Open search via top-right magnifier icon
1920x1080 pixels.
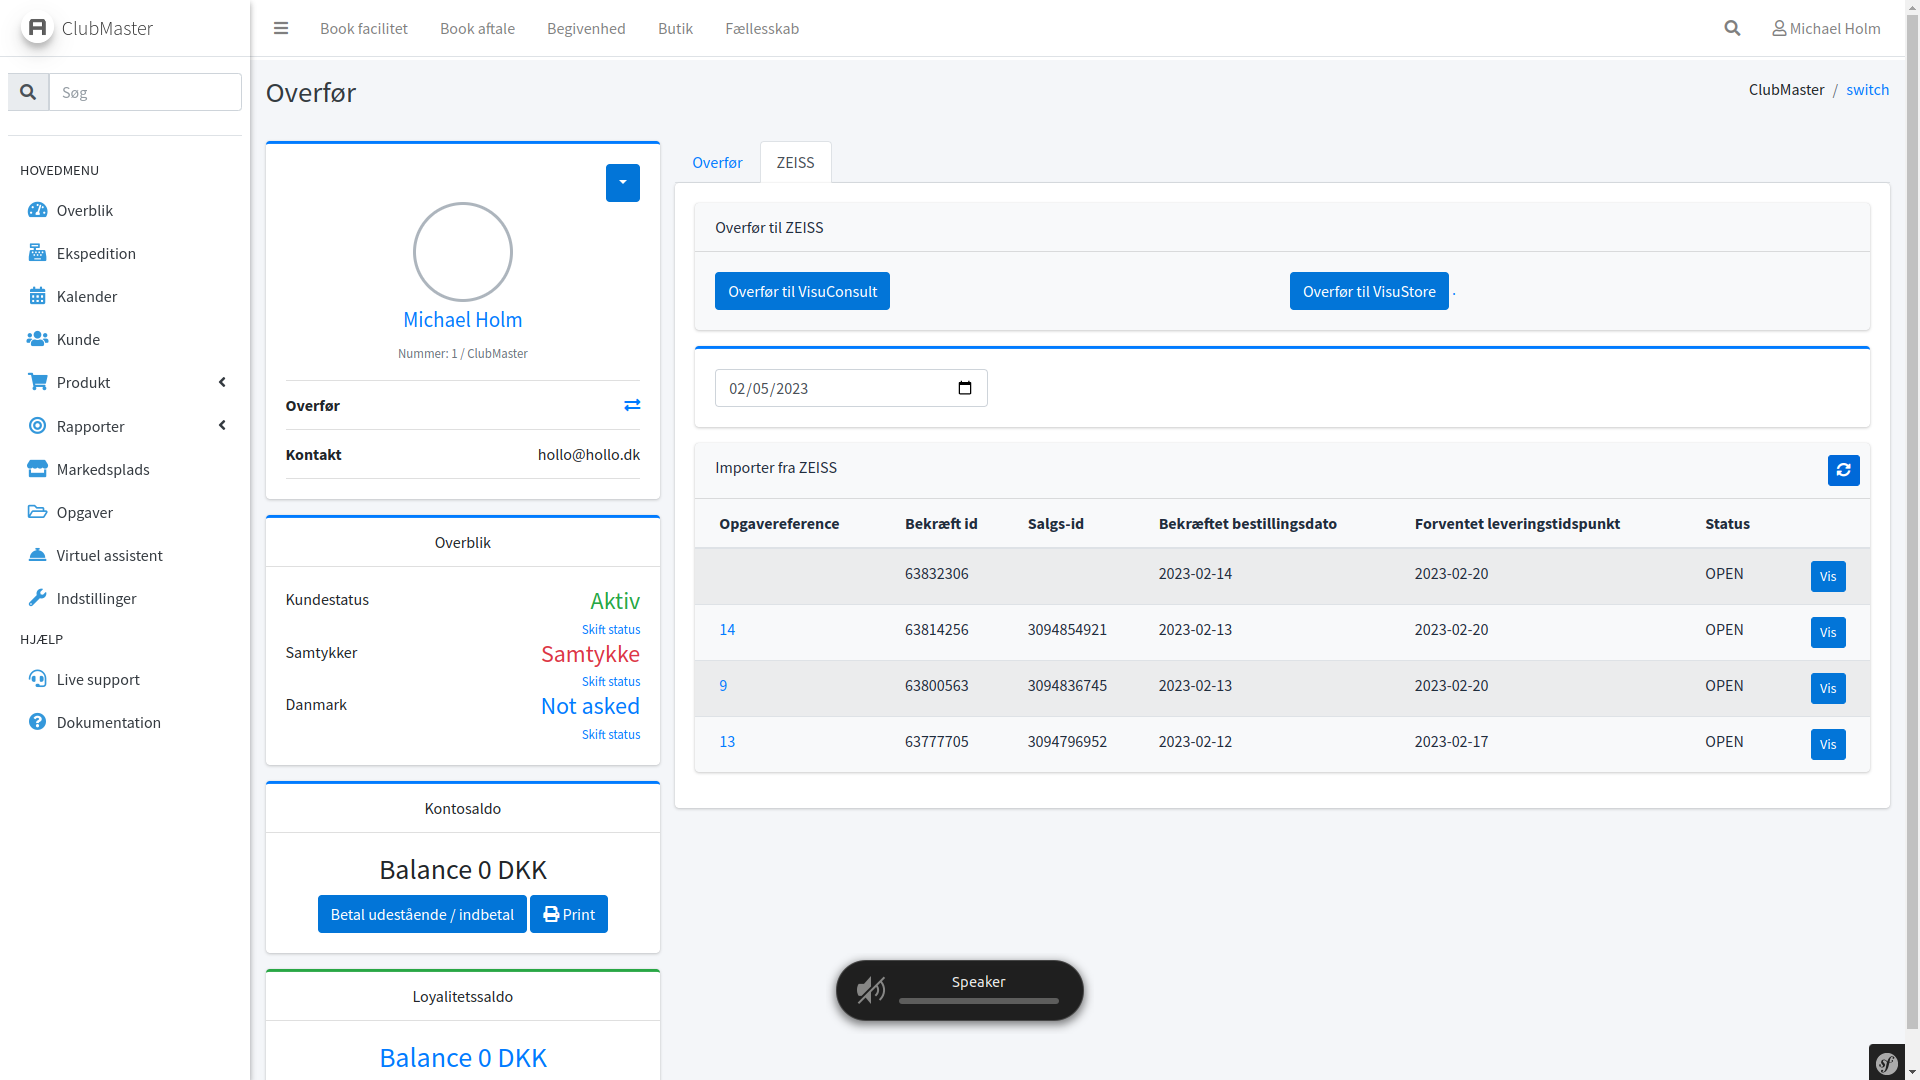tap(1732, 28)
